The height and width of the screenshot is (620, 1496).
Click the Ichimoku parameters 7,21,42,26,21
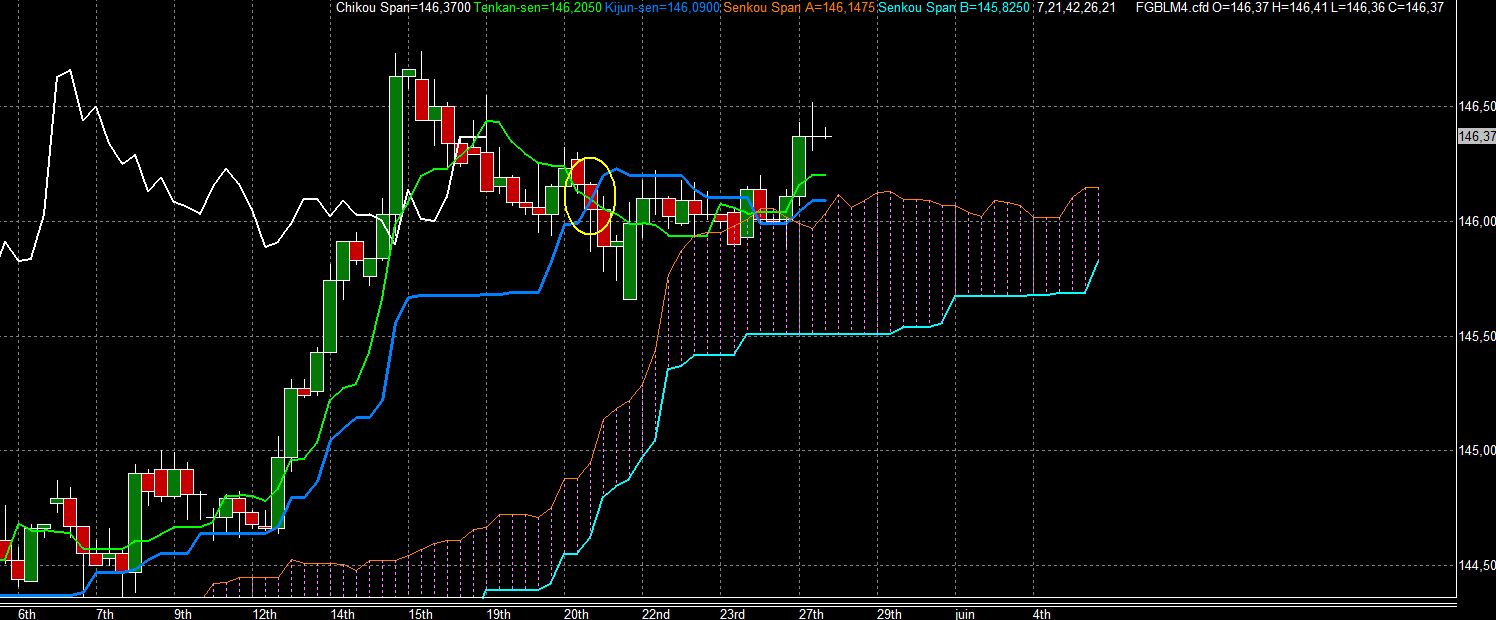[1076, 8]
